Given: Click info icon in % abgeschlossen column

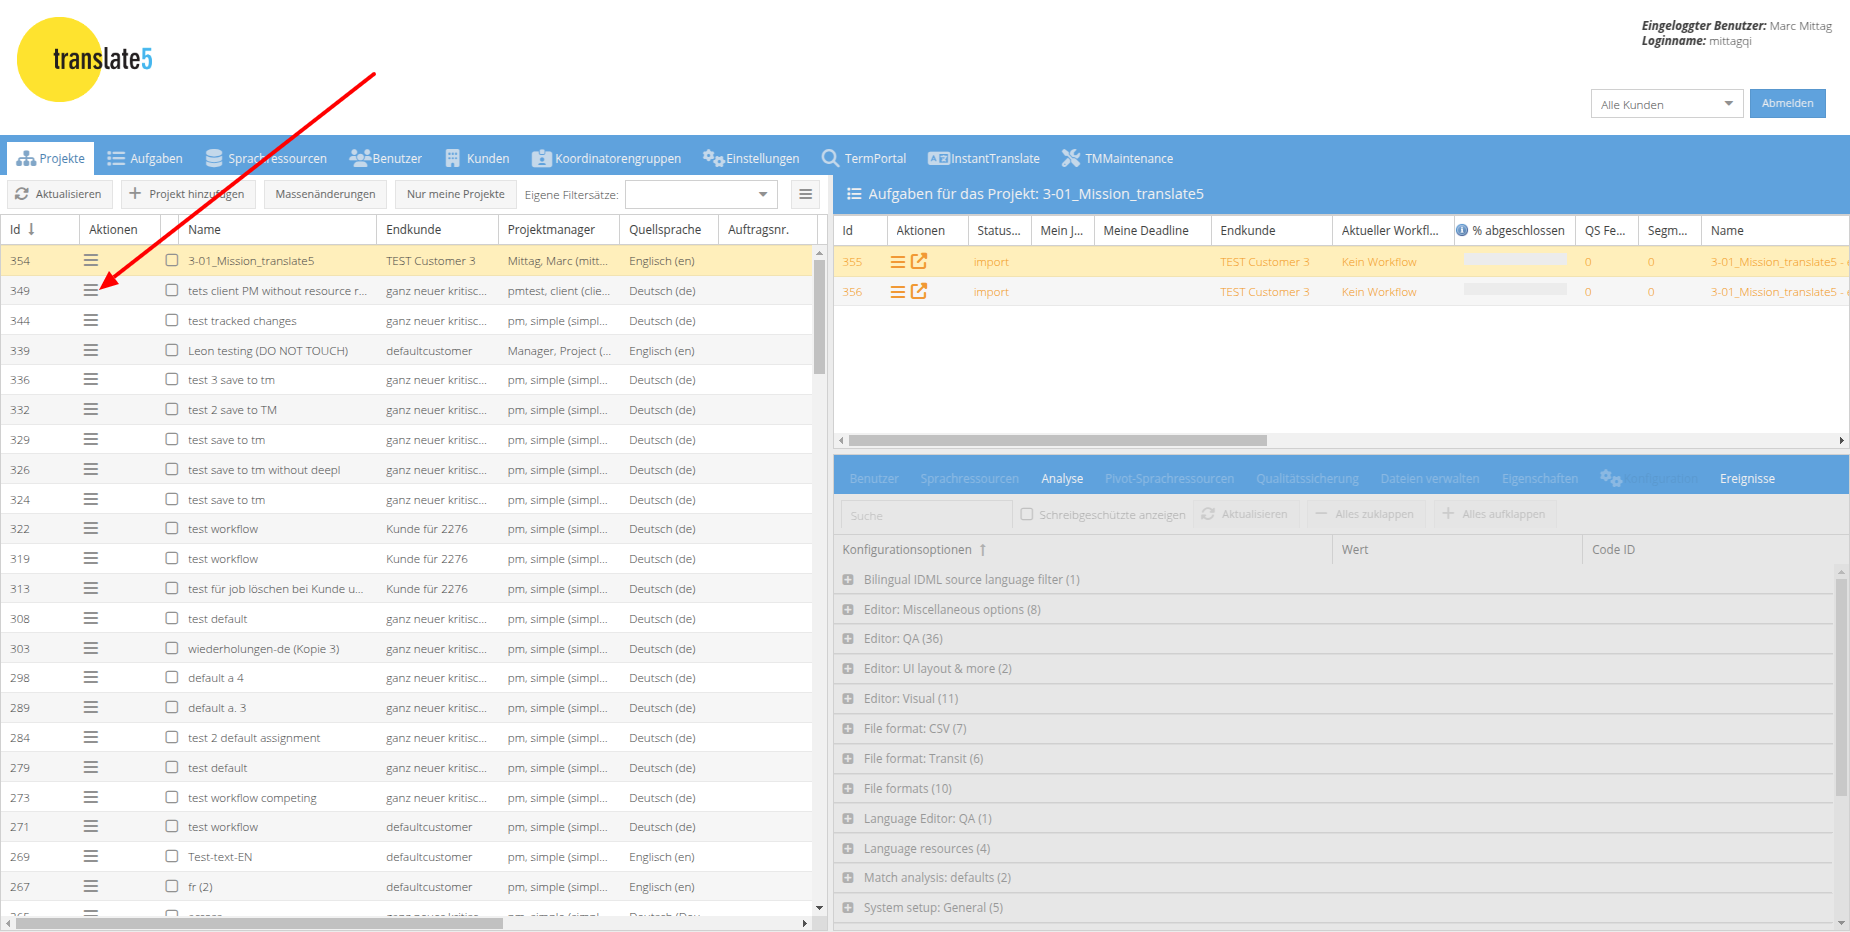Looking at the screenshot, I should [1462, 230].
